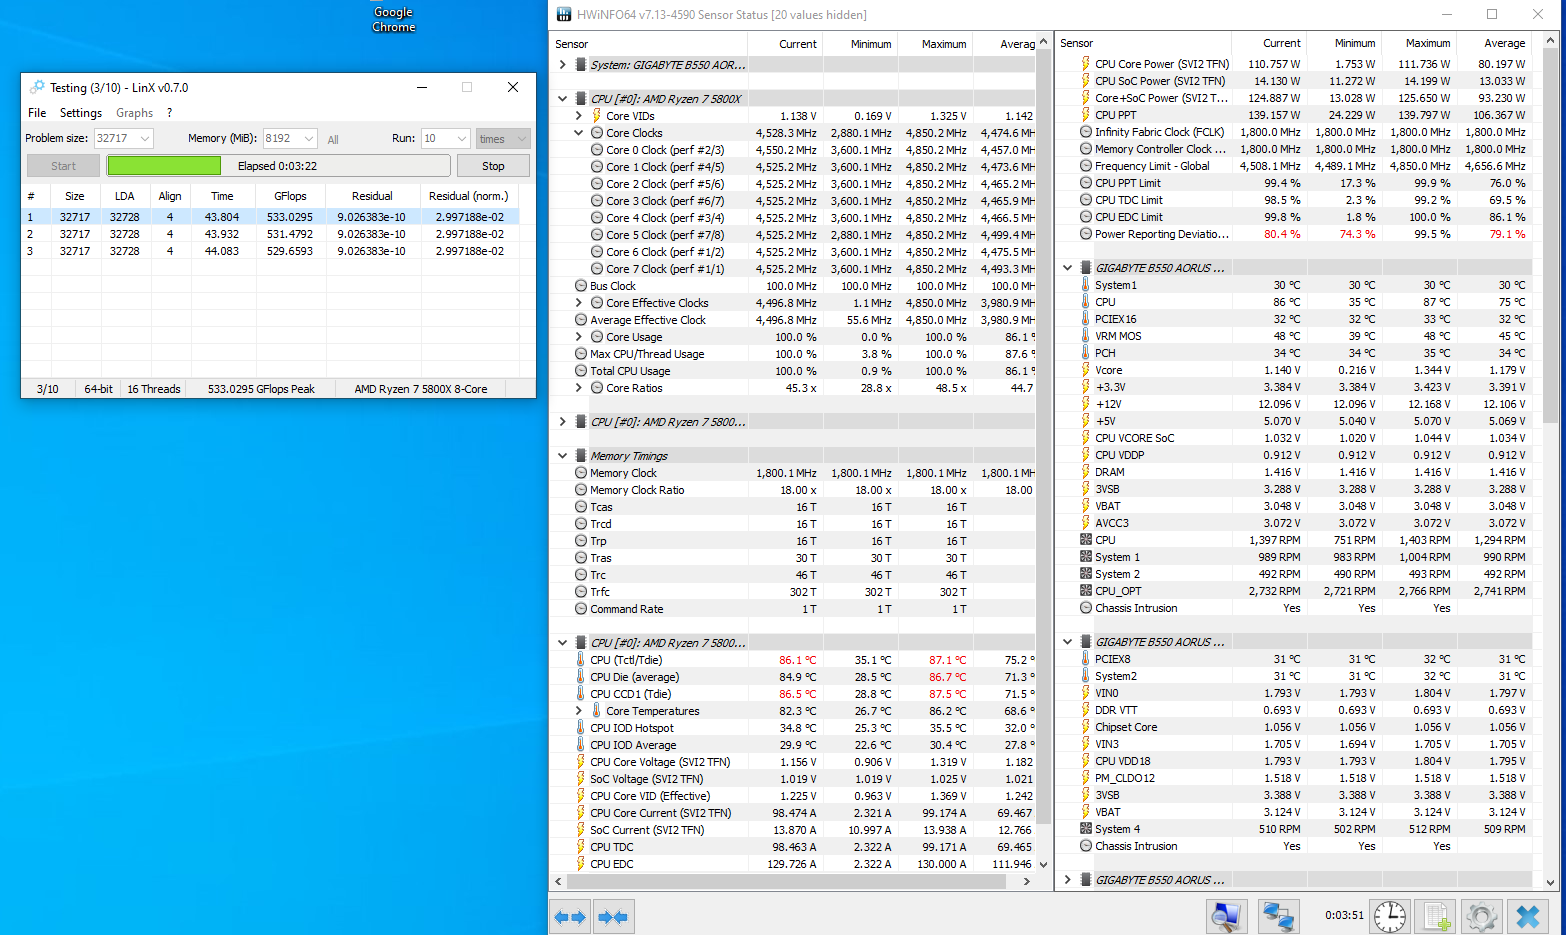
Task: Expand the Core VIDs row
Action: 579,116
